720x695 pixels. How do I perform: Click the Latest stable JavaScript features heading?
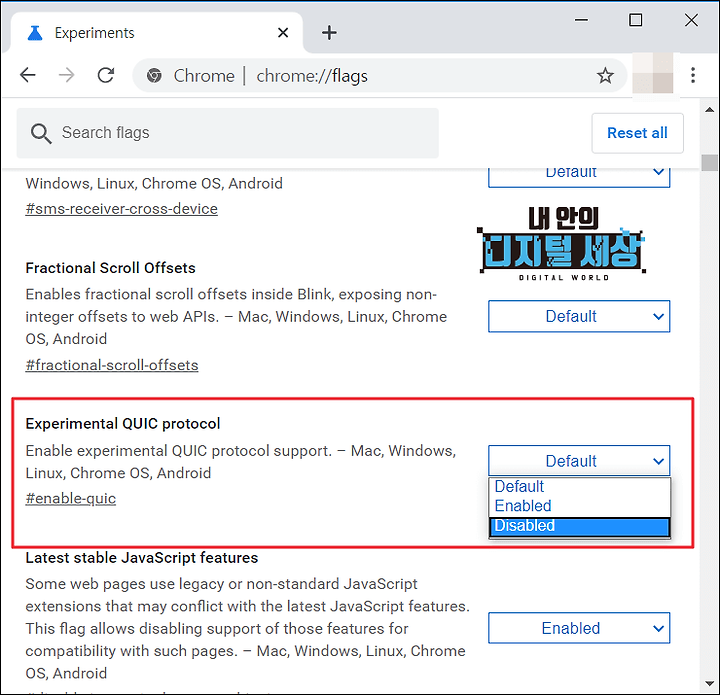[x=142, y=558]
